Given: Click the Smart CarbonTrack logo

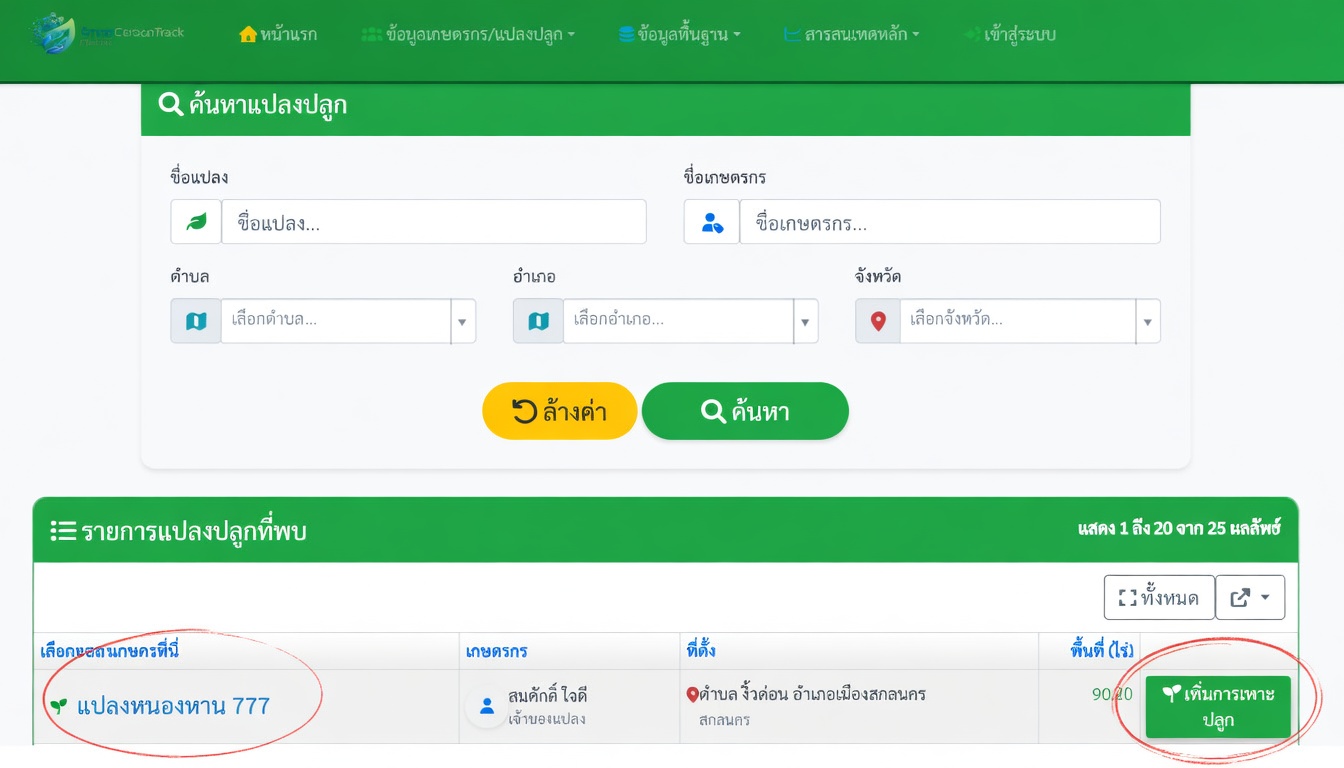Looking at the screenshot, I should pyautogui.click(x=108, y=34).
